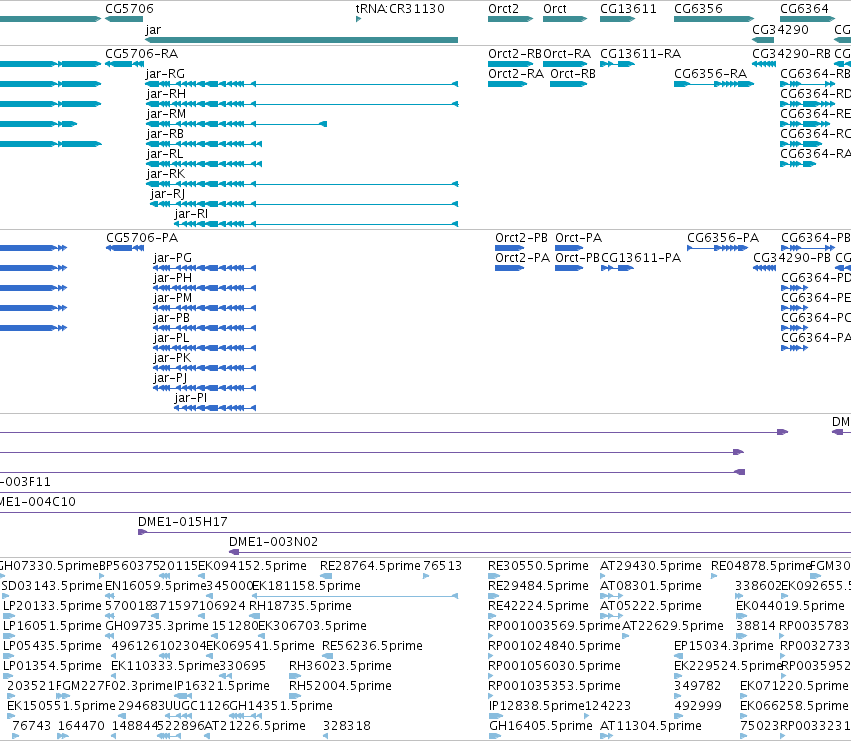This screenshot has height=741, width=851.
Task: Click the tRNA:CR31130 gene label
Action: click(400, 9)
